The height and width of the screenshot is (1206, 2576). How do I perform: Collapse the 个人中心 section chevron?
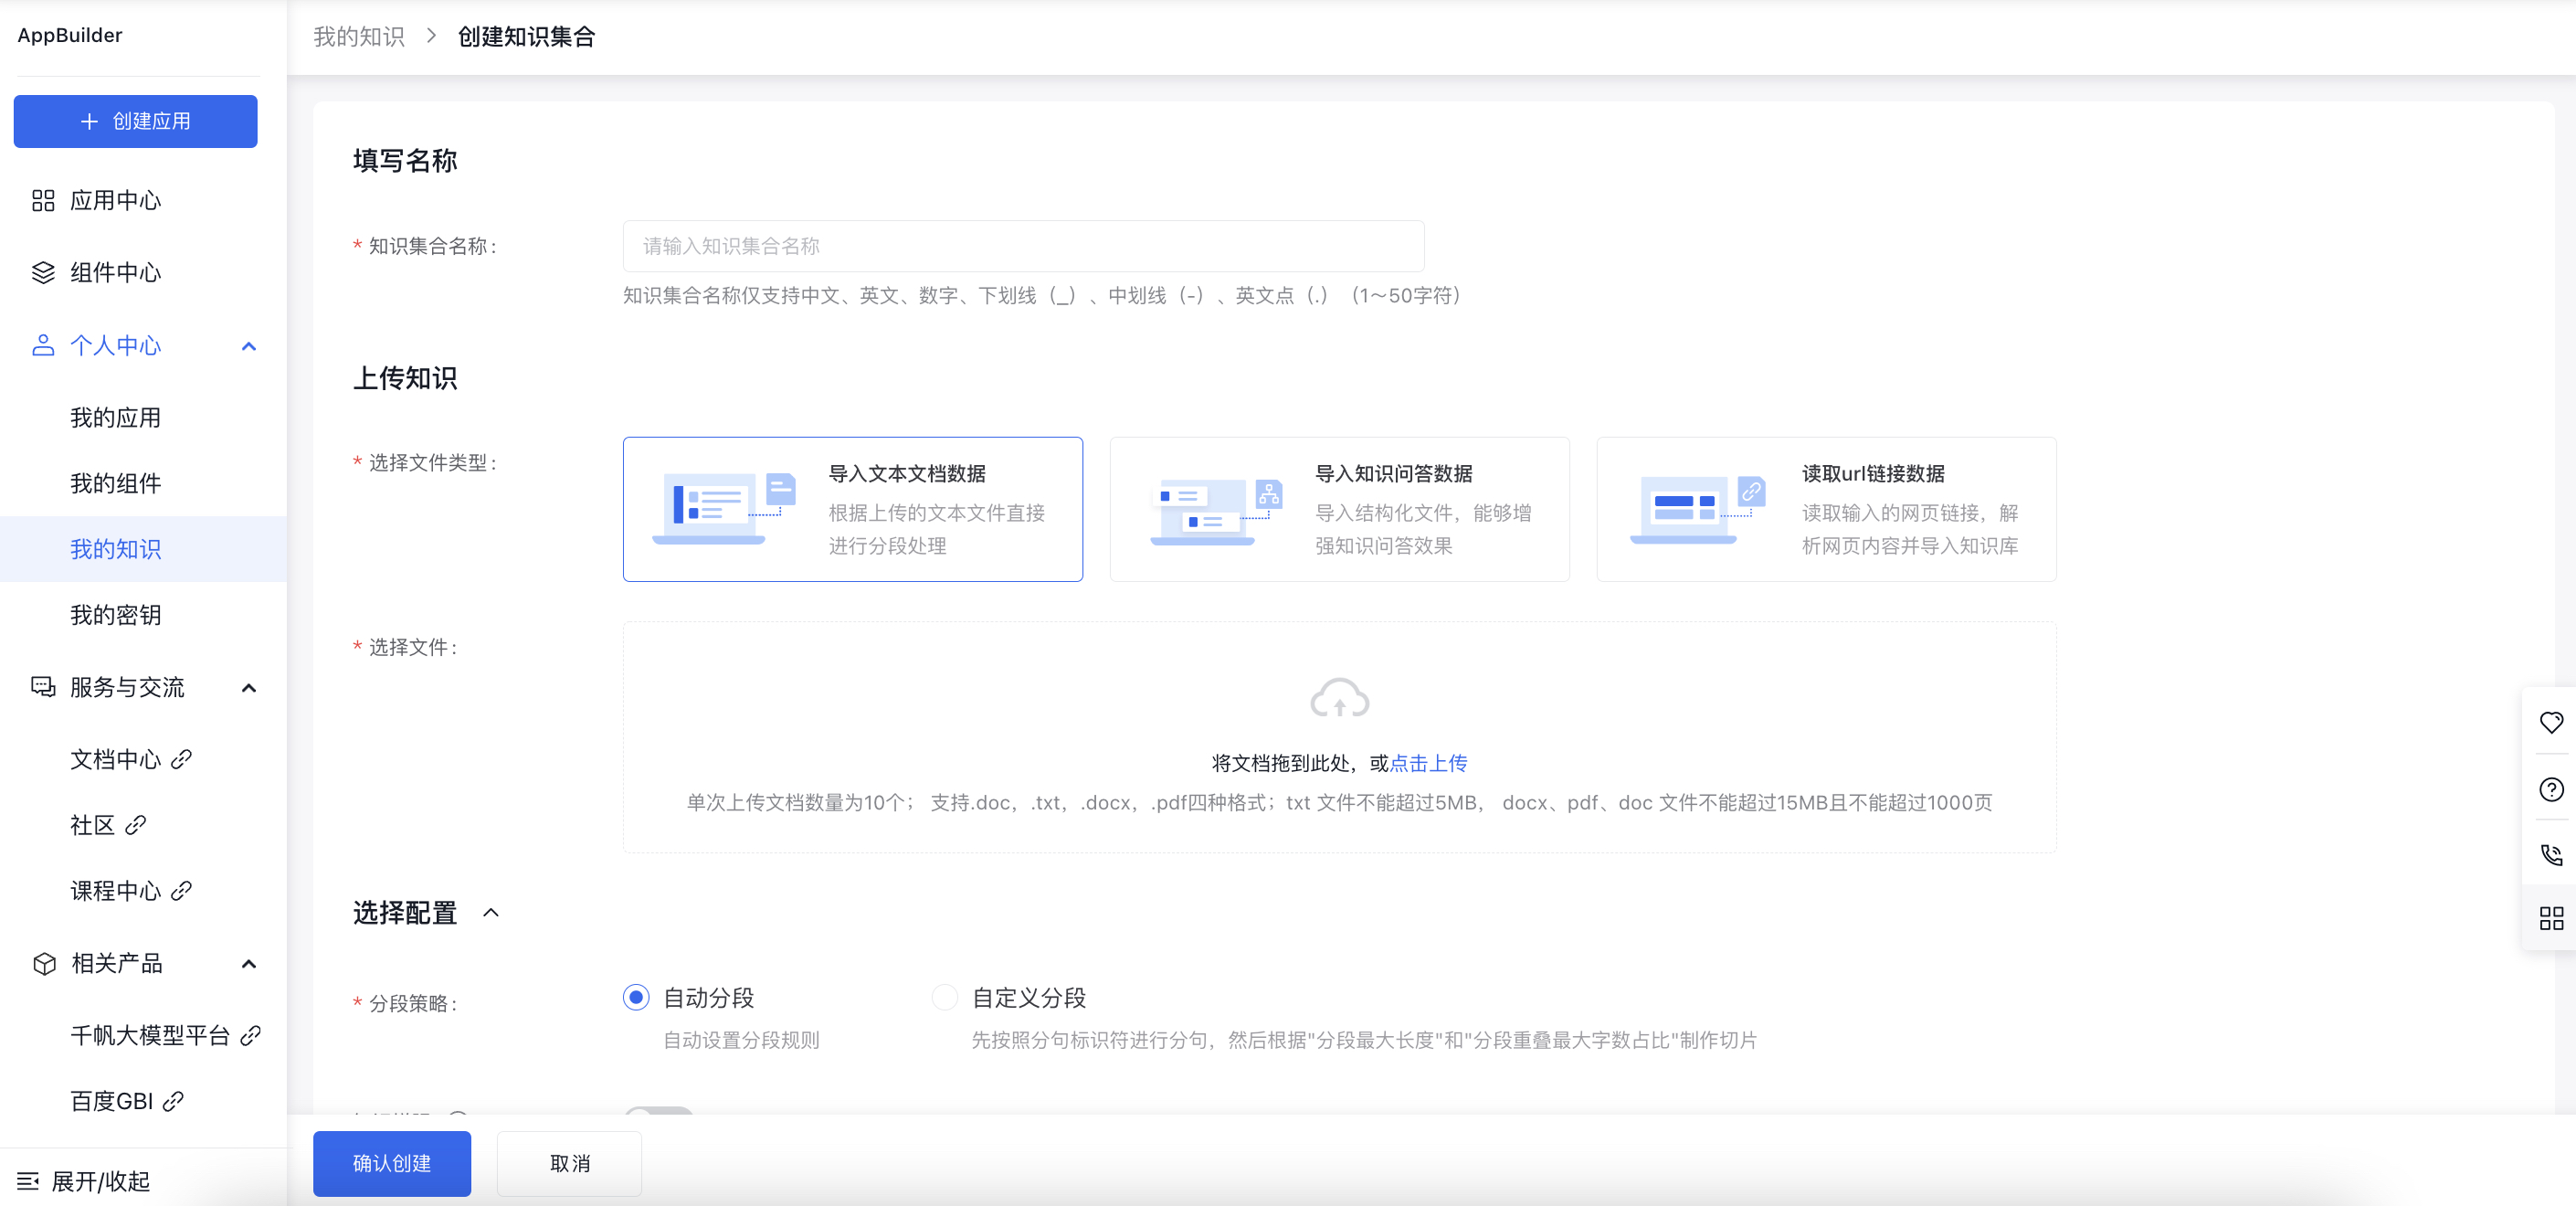tap(249, 346)
